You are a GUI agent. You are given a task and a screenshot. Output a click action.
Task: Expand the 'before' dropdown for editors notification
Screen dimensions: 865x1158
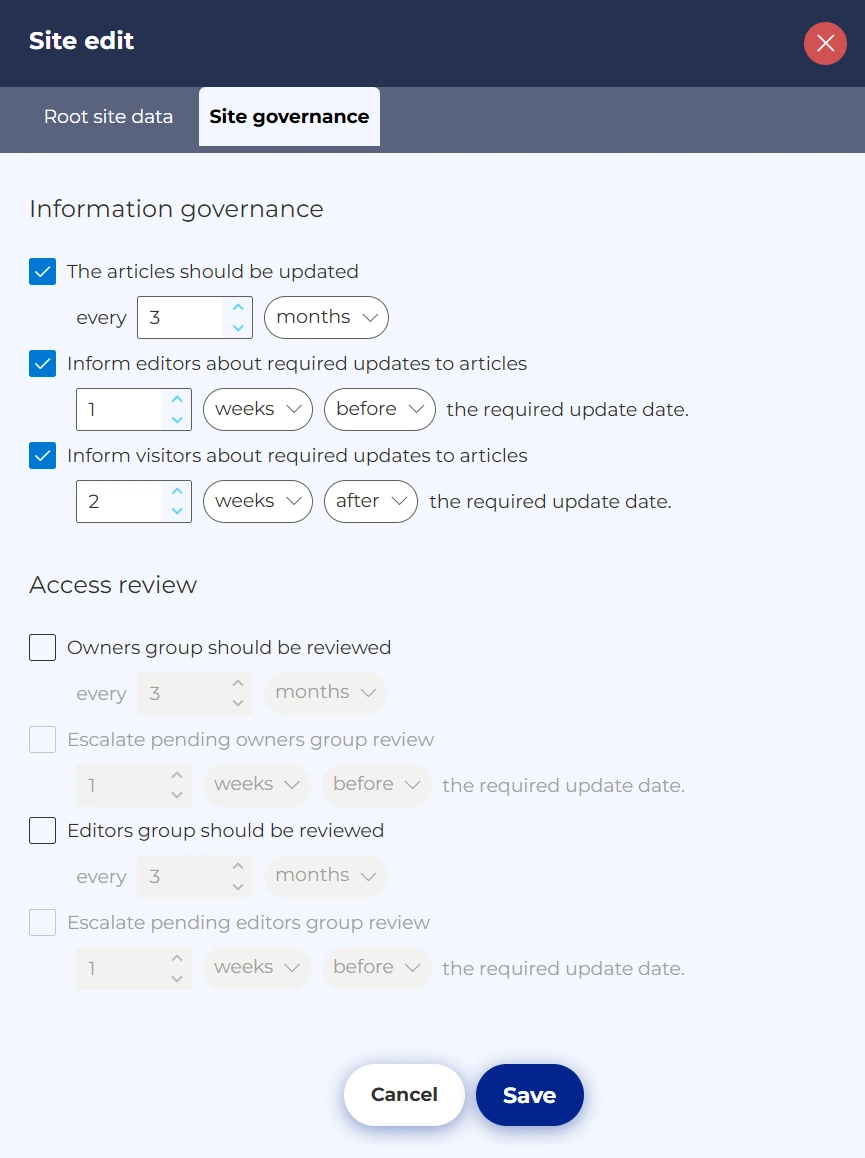[x=379, y=410]
